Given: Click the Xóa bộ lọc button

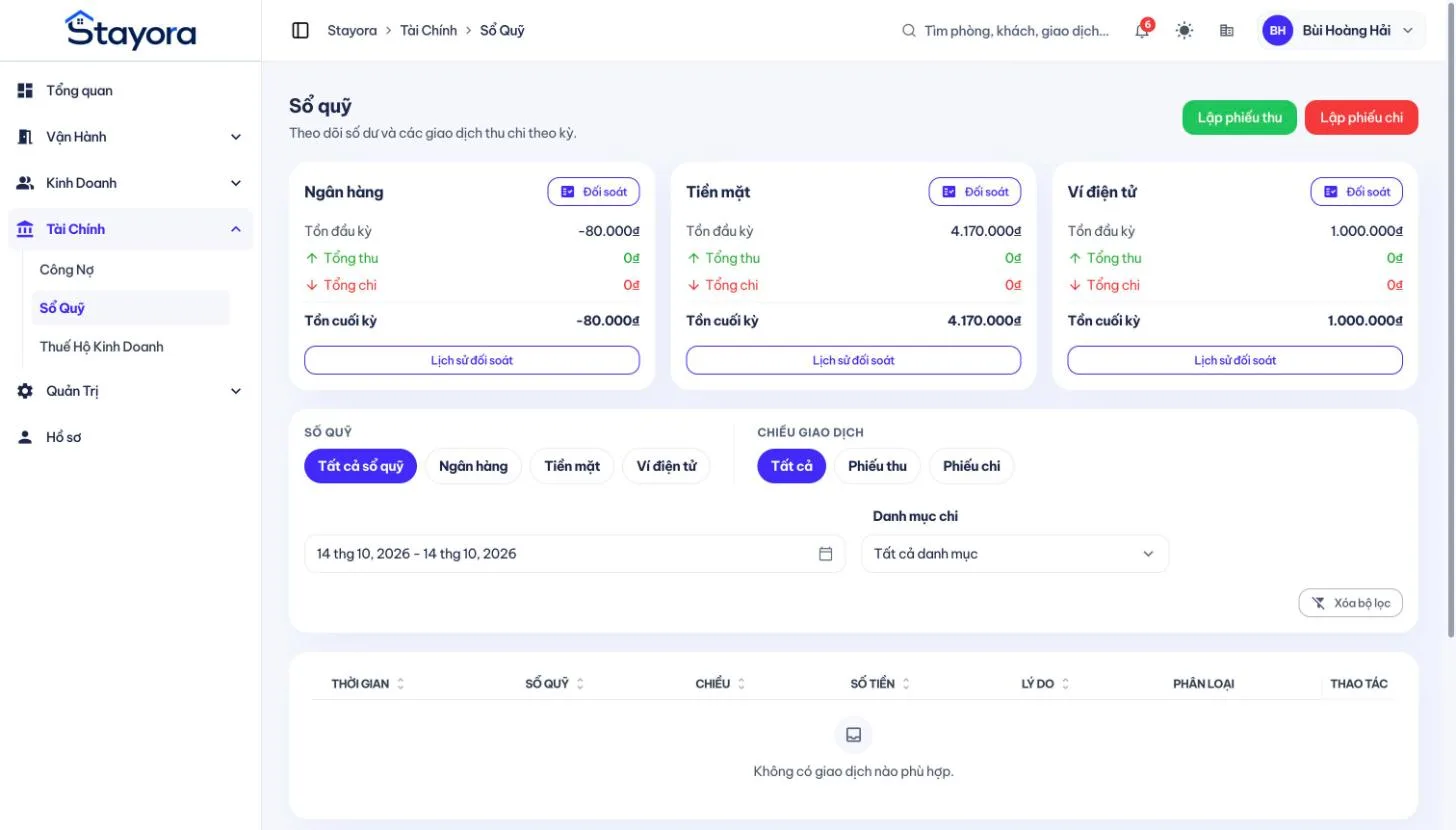Looking at the screenshot, I should (1350, 603).
